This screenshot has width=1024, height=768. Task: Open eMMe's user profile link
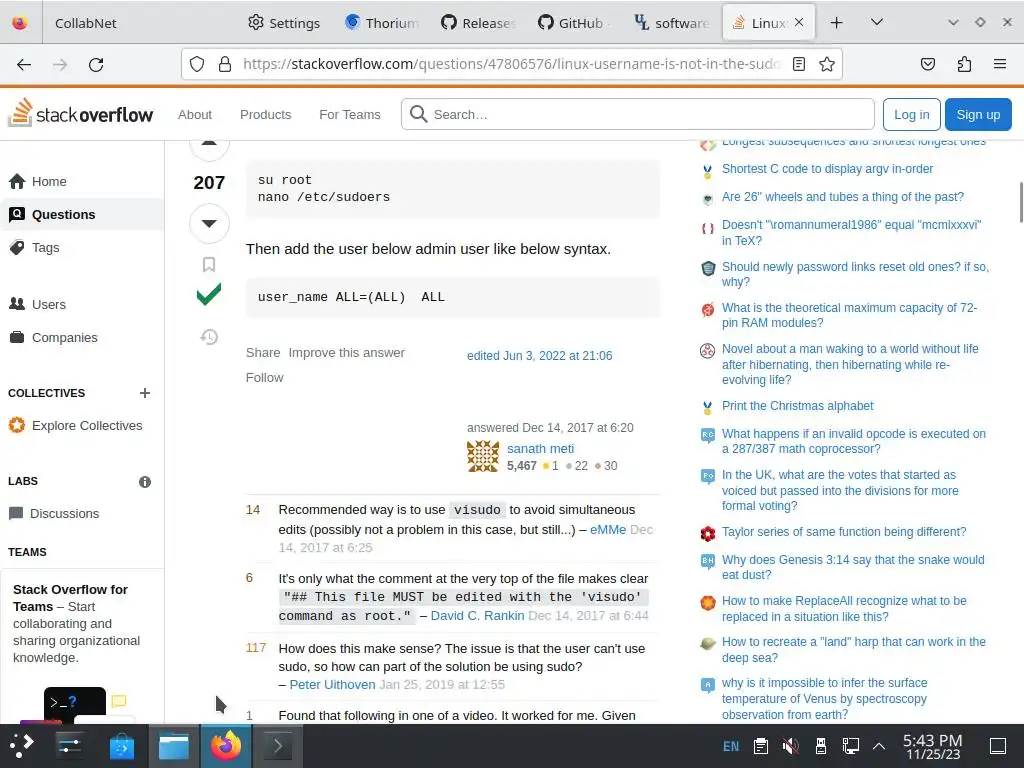608,530
